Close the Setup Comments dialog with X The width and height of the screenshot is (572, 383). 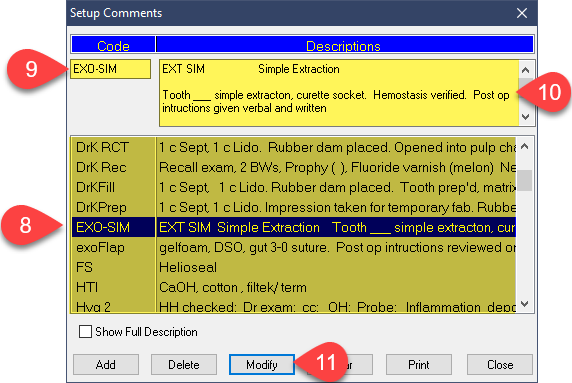point(522,13)
